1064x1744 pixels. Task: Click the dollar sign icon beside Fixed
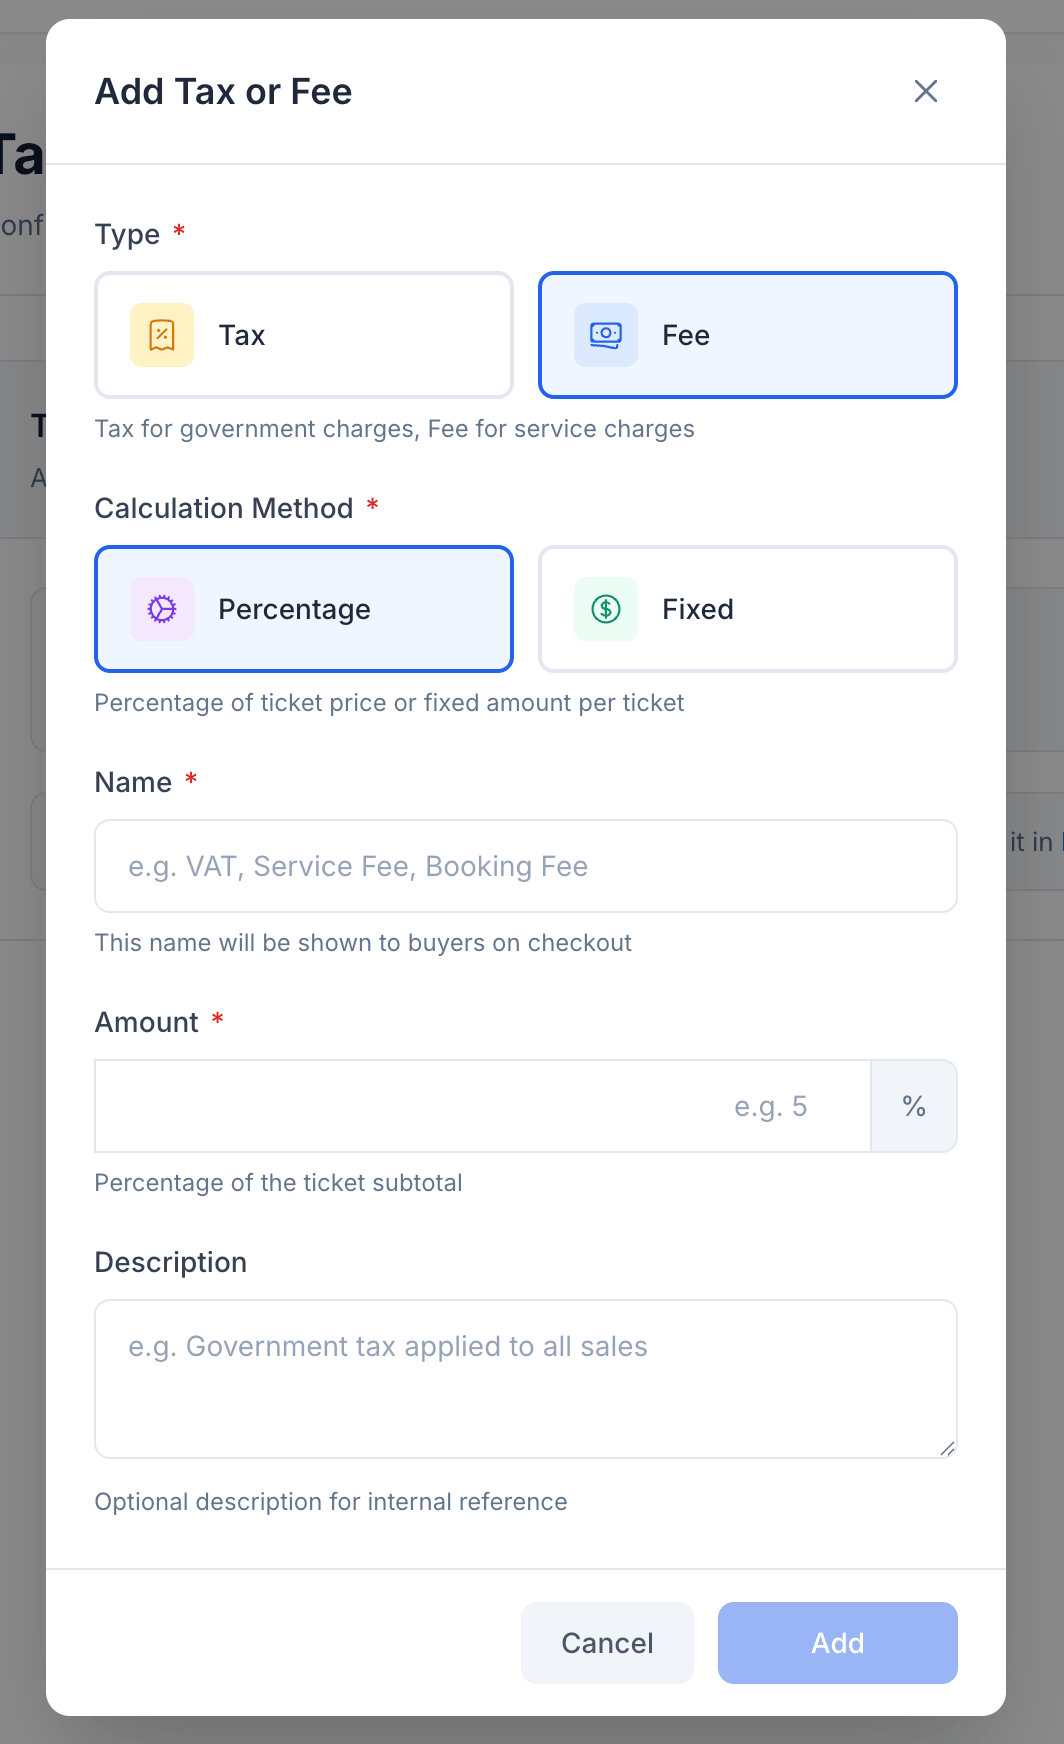[605, 609]
